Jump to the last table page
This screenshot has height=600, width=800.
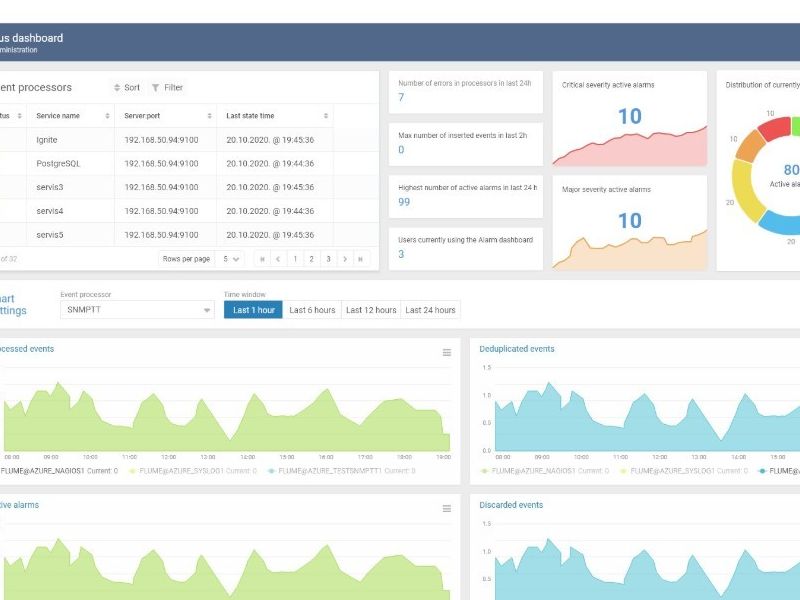[360, 259]
